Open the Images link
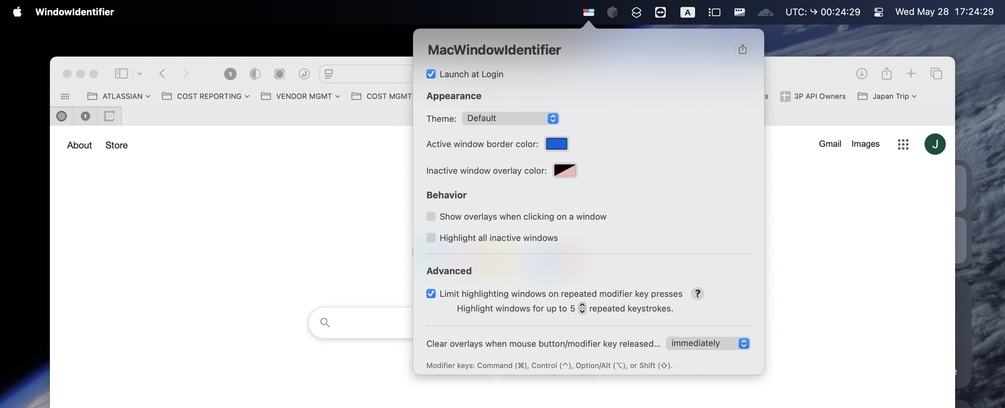Image resolution: width=1005 pixels, height=408 pixels. tap(865, 144)
